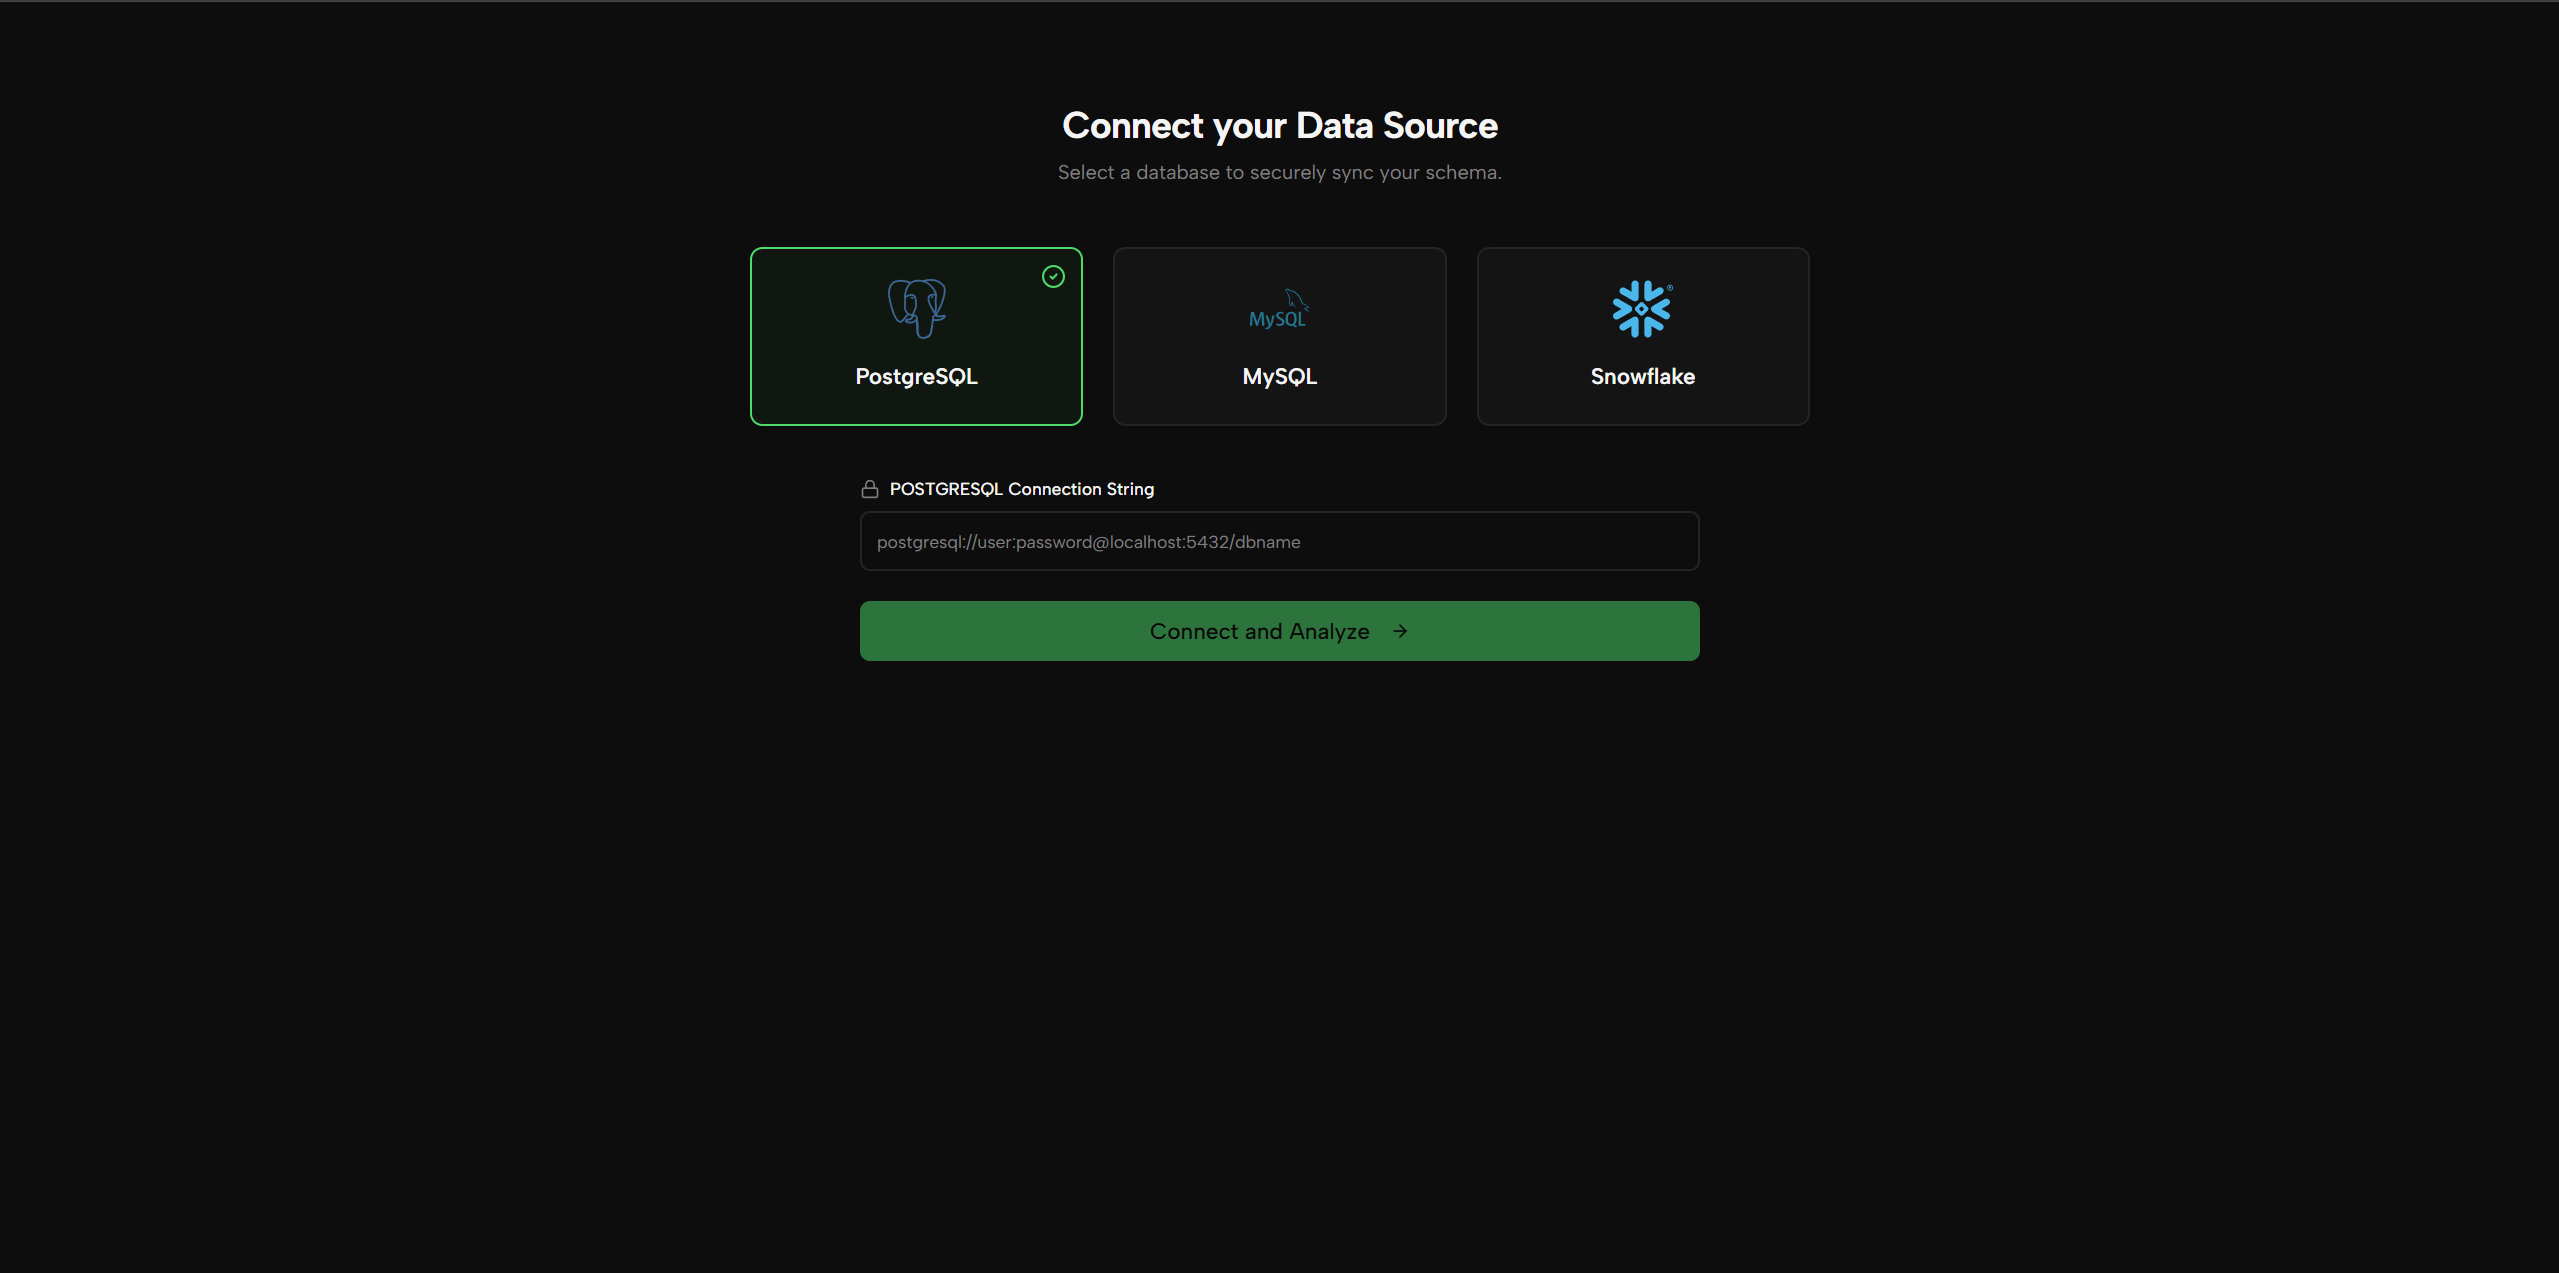Select Snowflake as the data source

point(1641,336)
